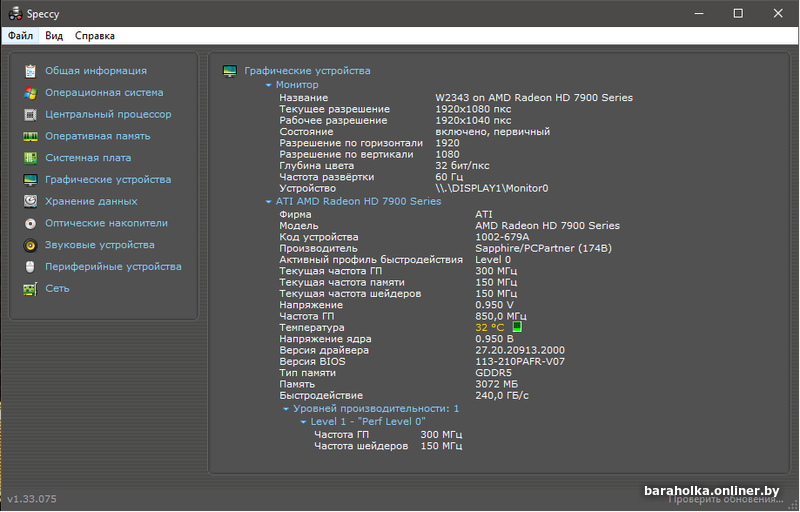The image size is (800, 512).
Task: Click the Сеть network card icon
Action: pyautogui.click(x=30, y=289)
